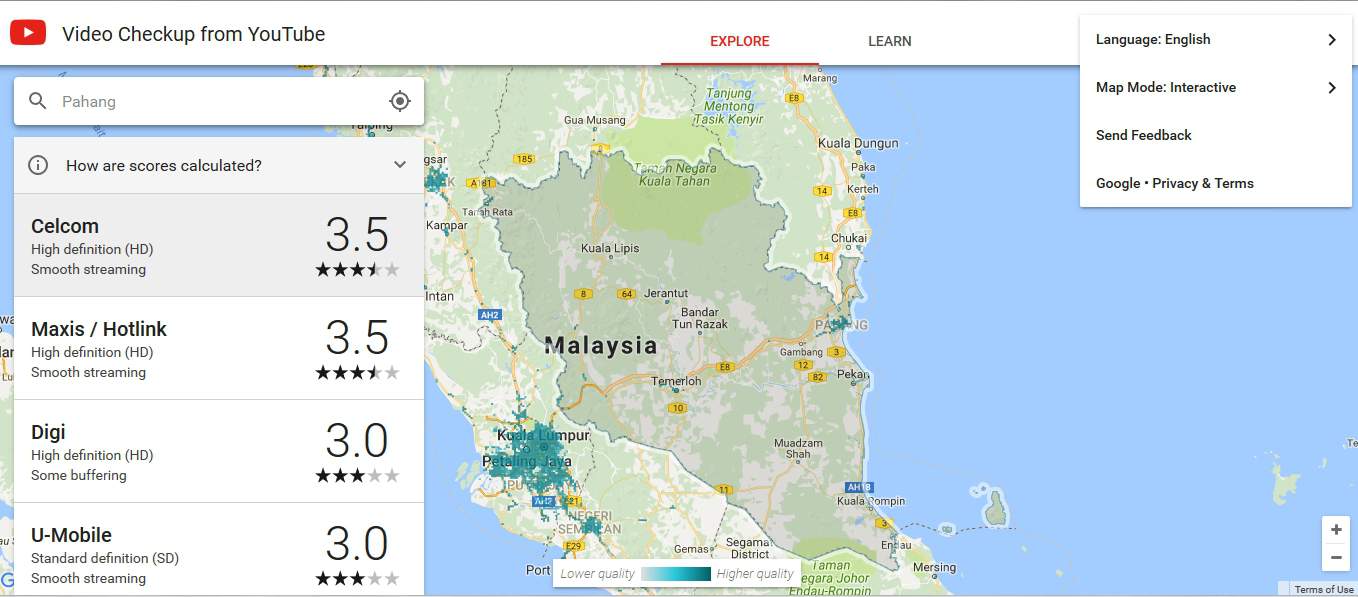Select Language: English menu item

[x=1216, y=40]
